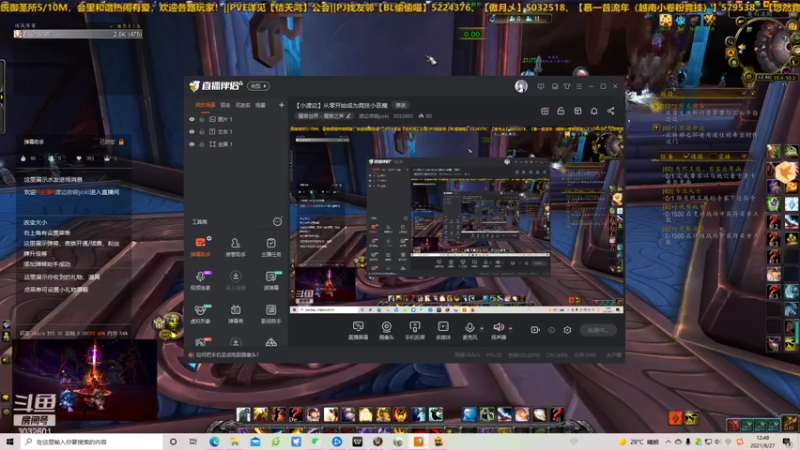Open the user avatar in title bar
The width and height of the screenshot is (800, 450).
coord(521,86)
